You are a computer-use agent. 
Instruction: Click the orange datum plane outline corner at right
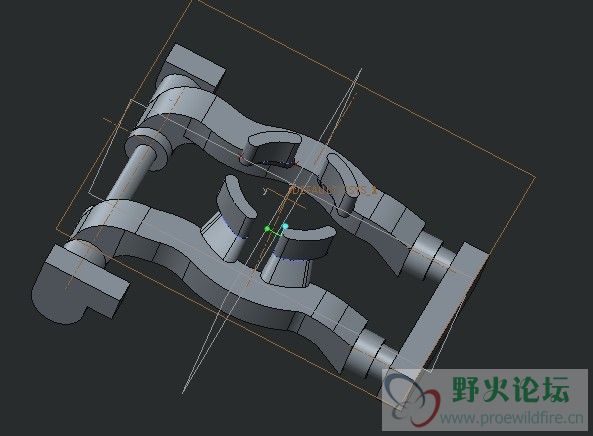point(534,177)
